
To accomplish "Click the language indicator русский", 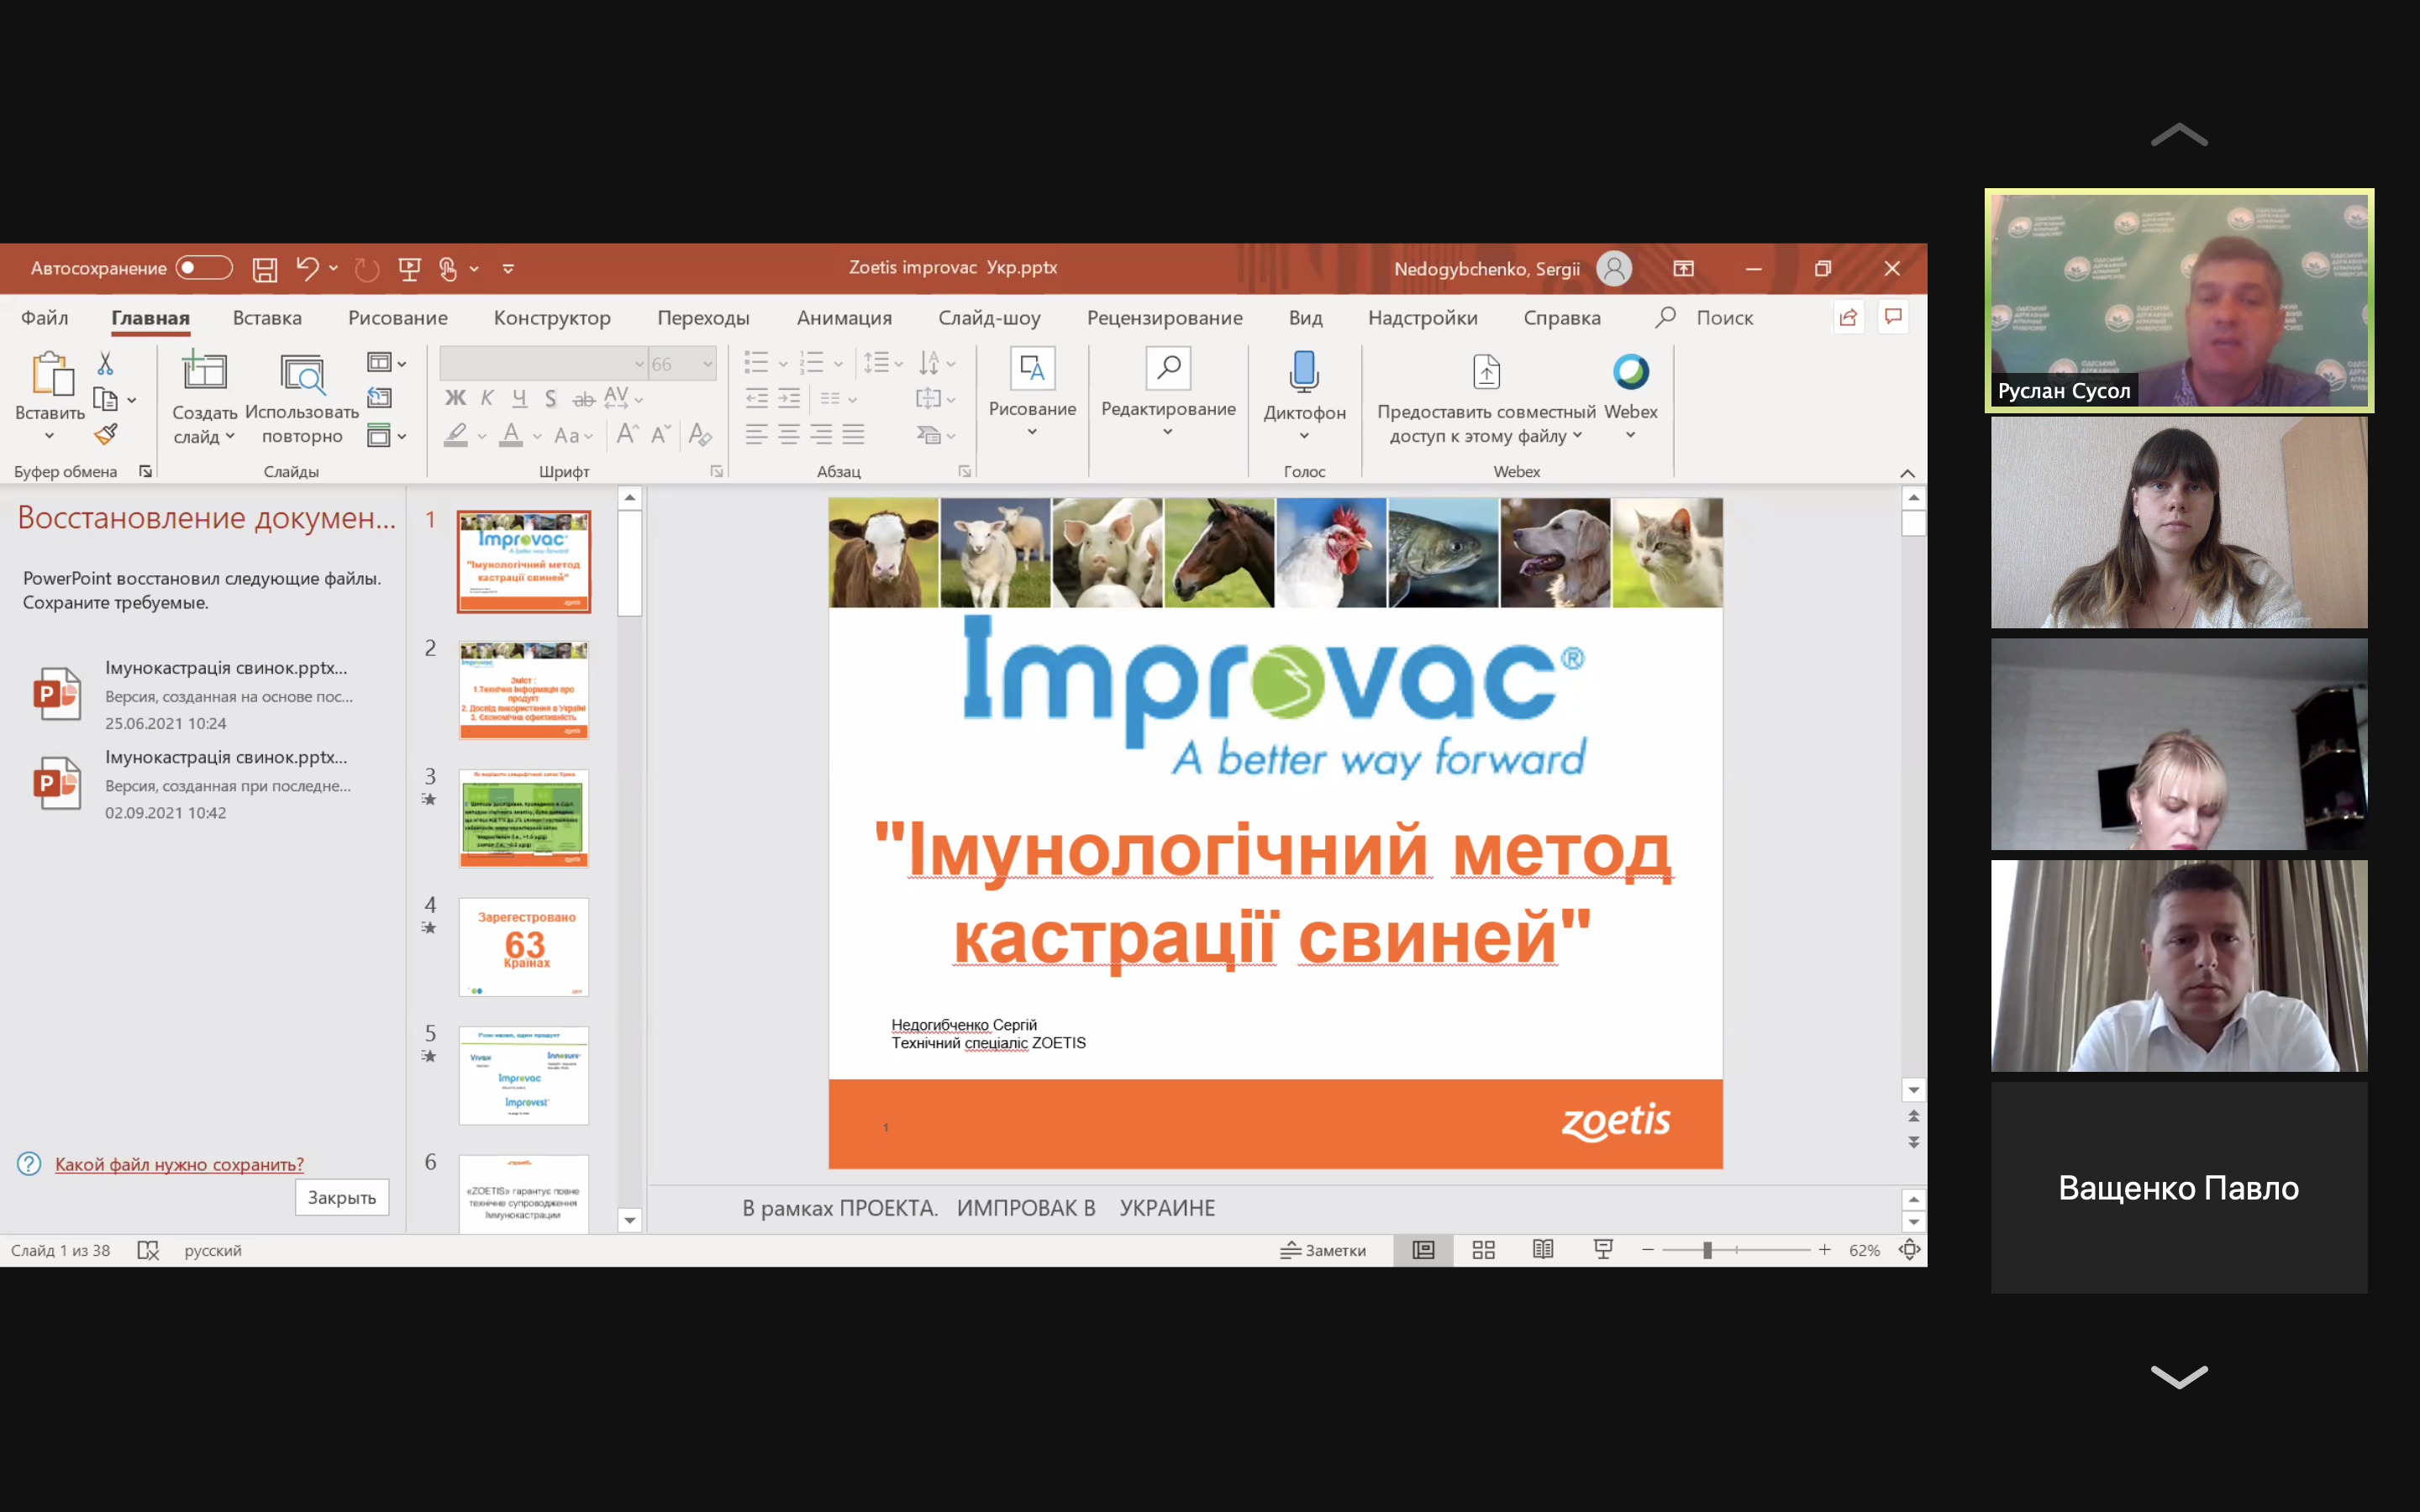I will pyautogui.click(x=213, y=1250).
